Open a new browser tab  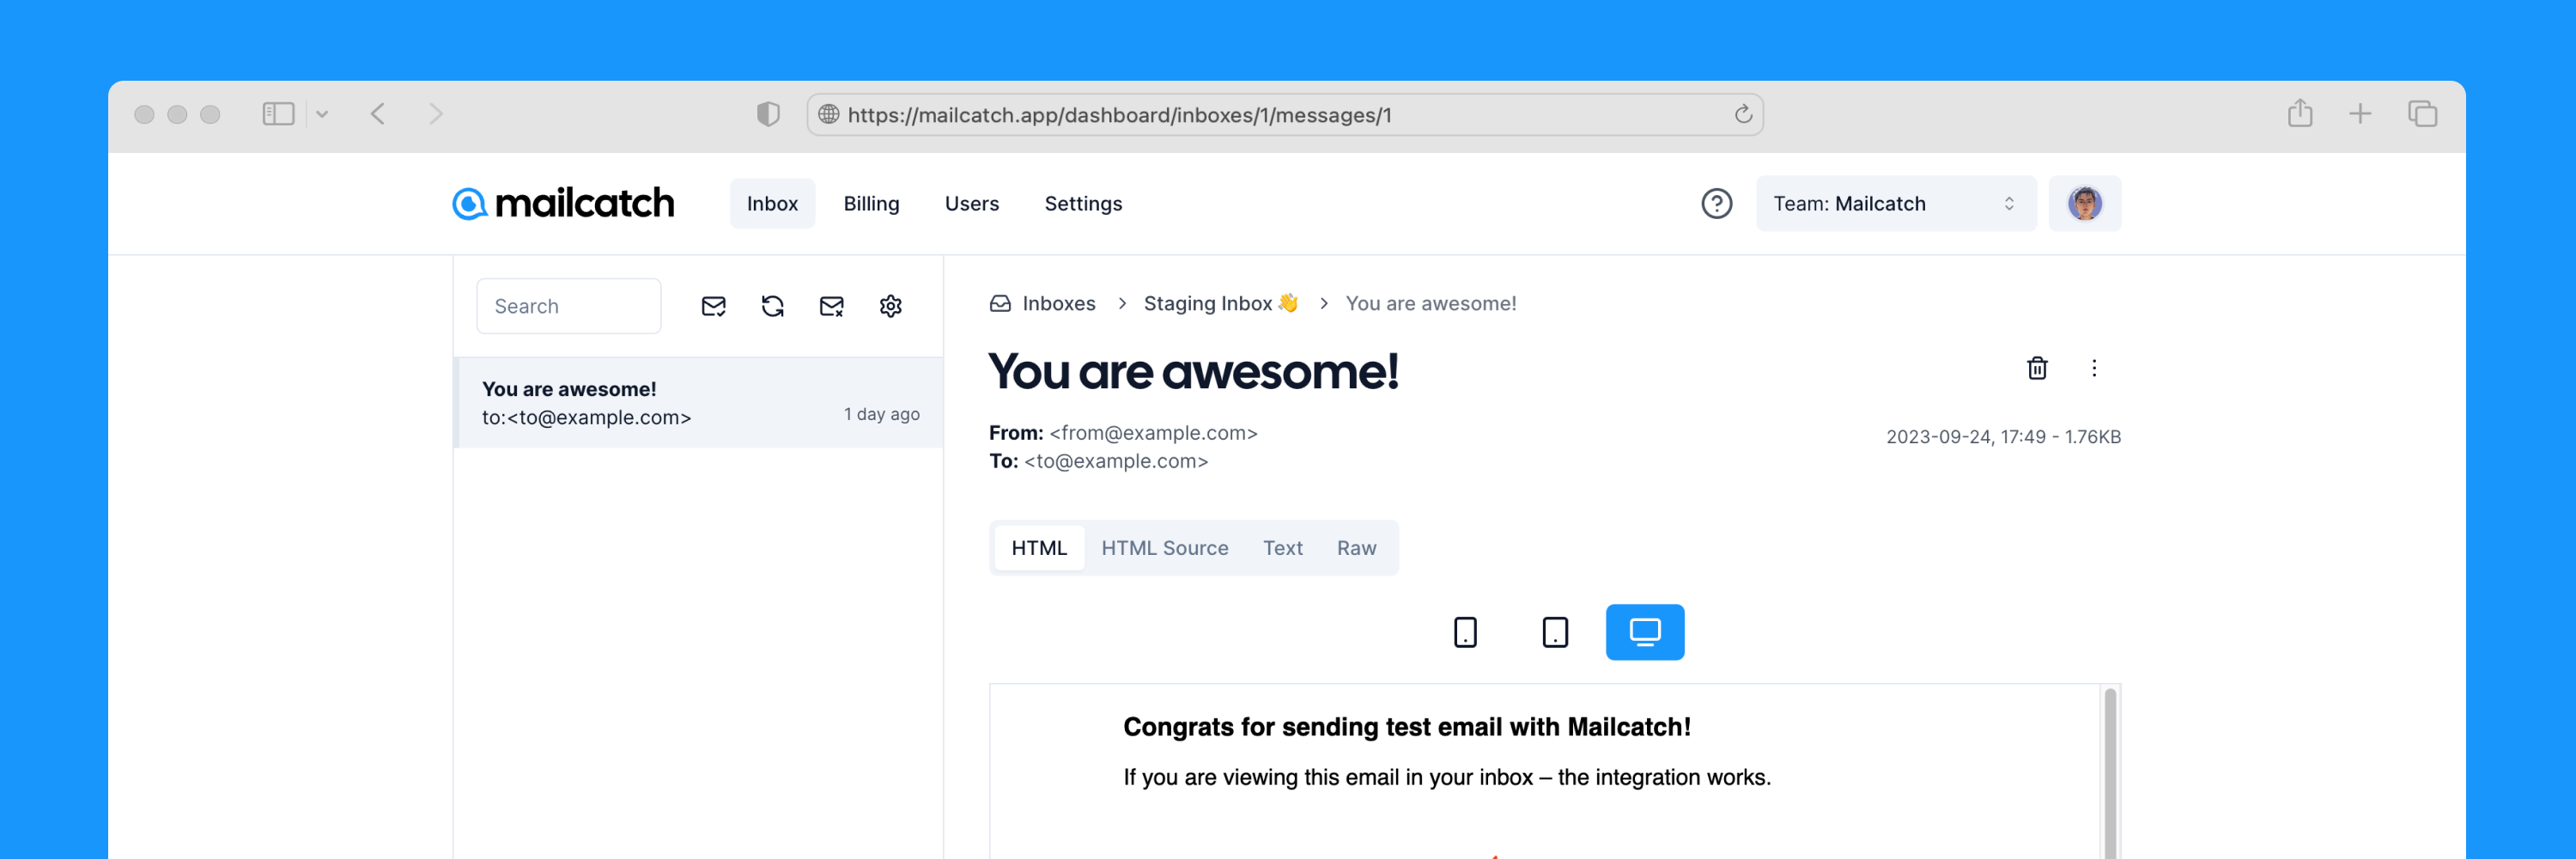(x=2359, y=114)
